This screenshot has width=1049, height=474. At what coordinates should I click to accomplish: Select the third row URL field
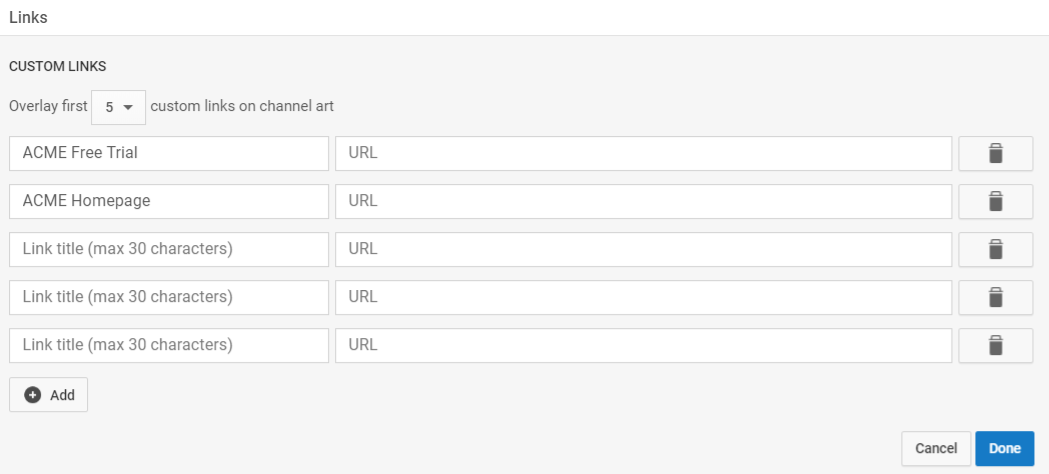(643, 249)
